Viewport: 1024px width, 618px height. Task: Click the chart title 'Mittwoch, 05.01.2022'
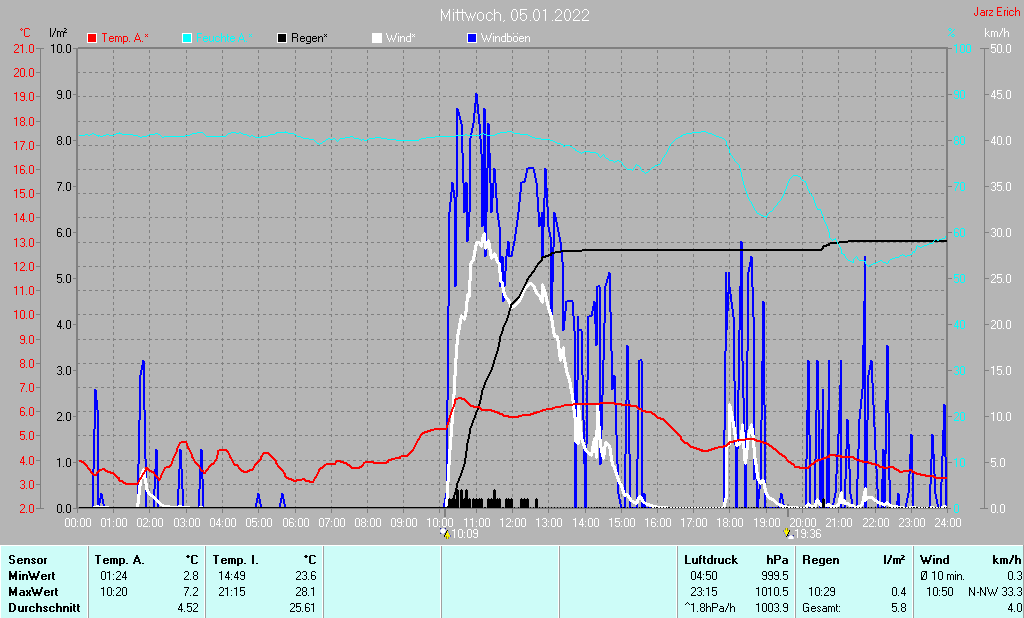(515, 15)
